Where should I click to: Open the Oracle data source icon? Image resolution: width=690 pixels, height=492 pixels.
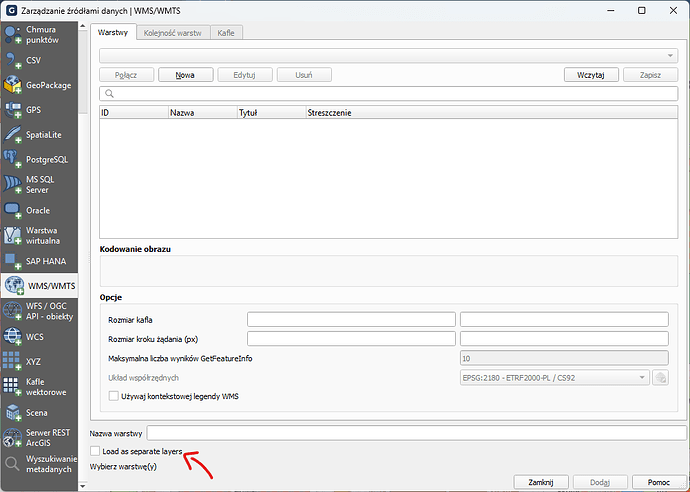pos(13,210)
